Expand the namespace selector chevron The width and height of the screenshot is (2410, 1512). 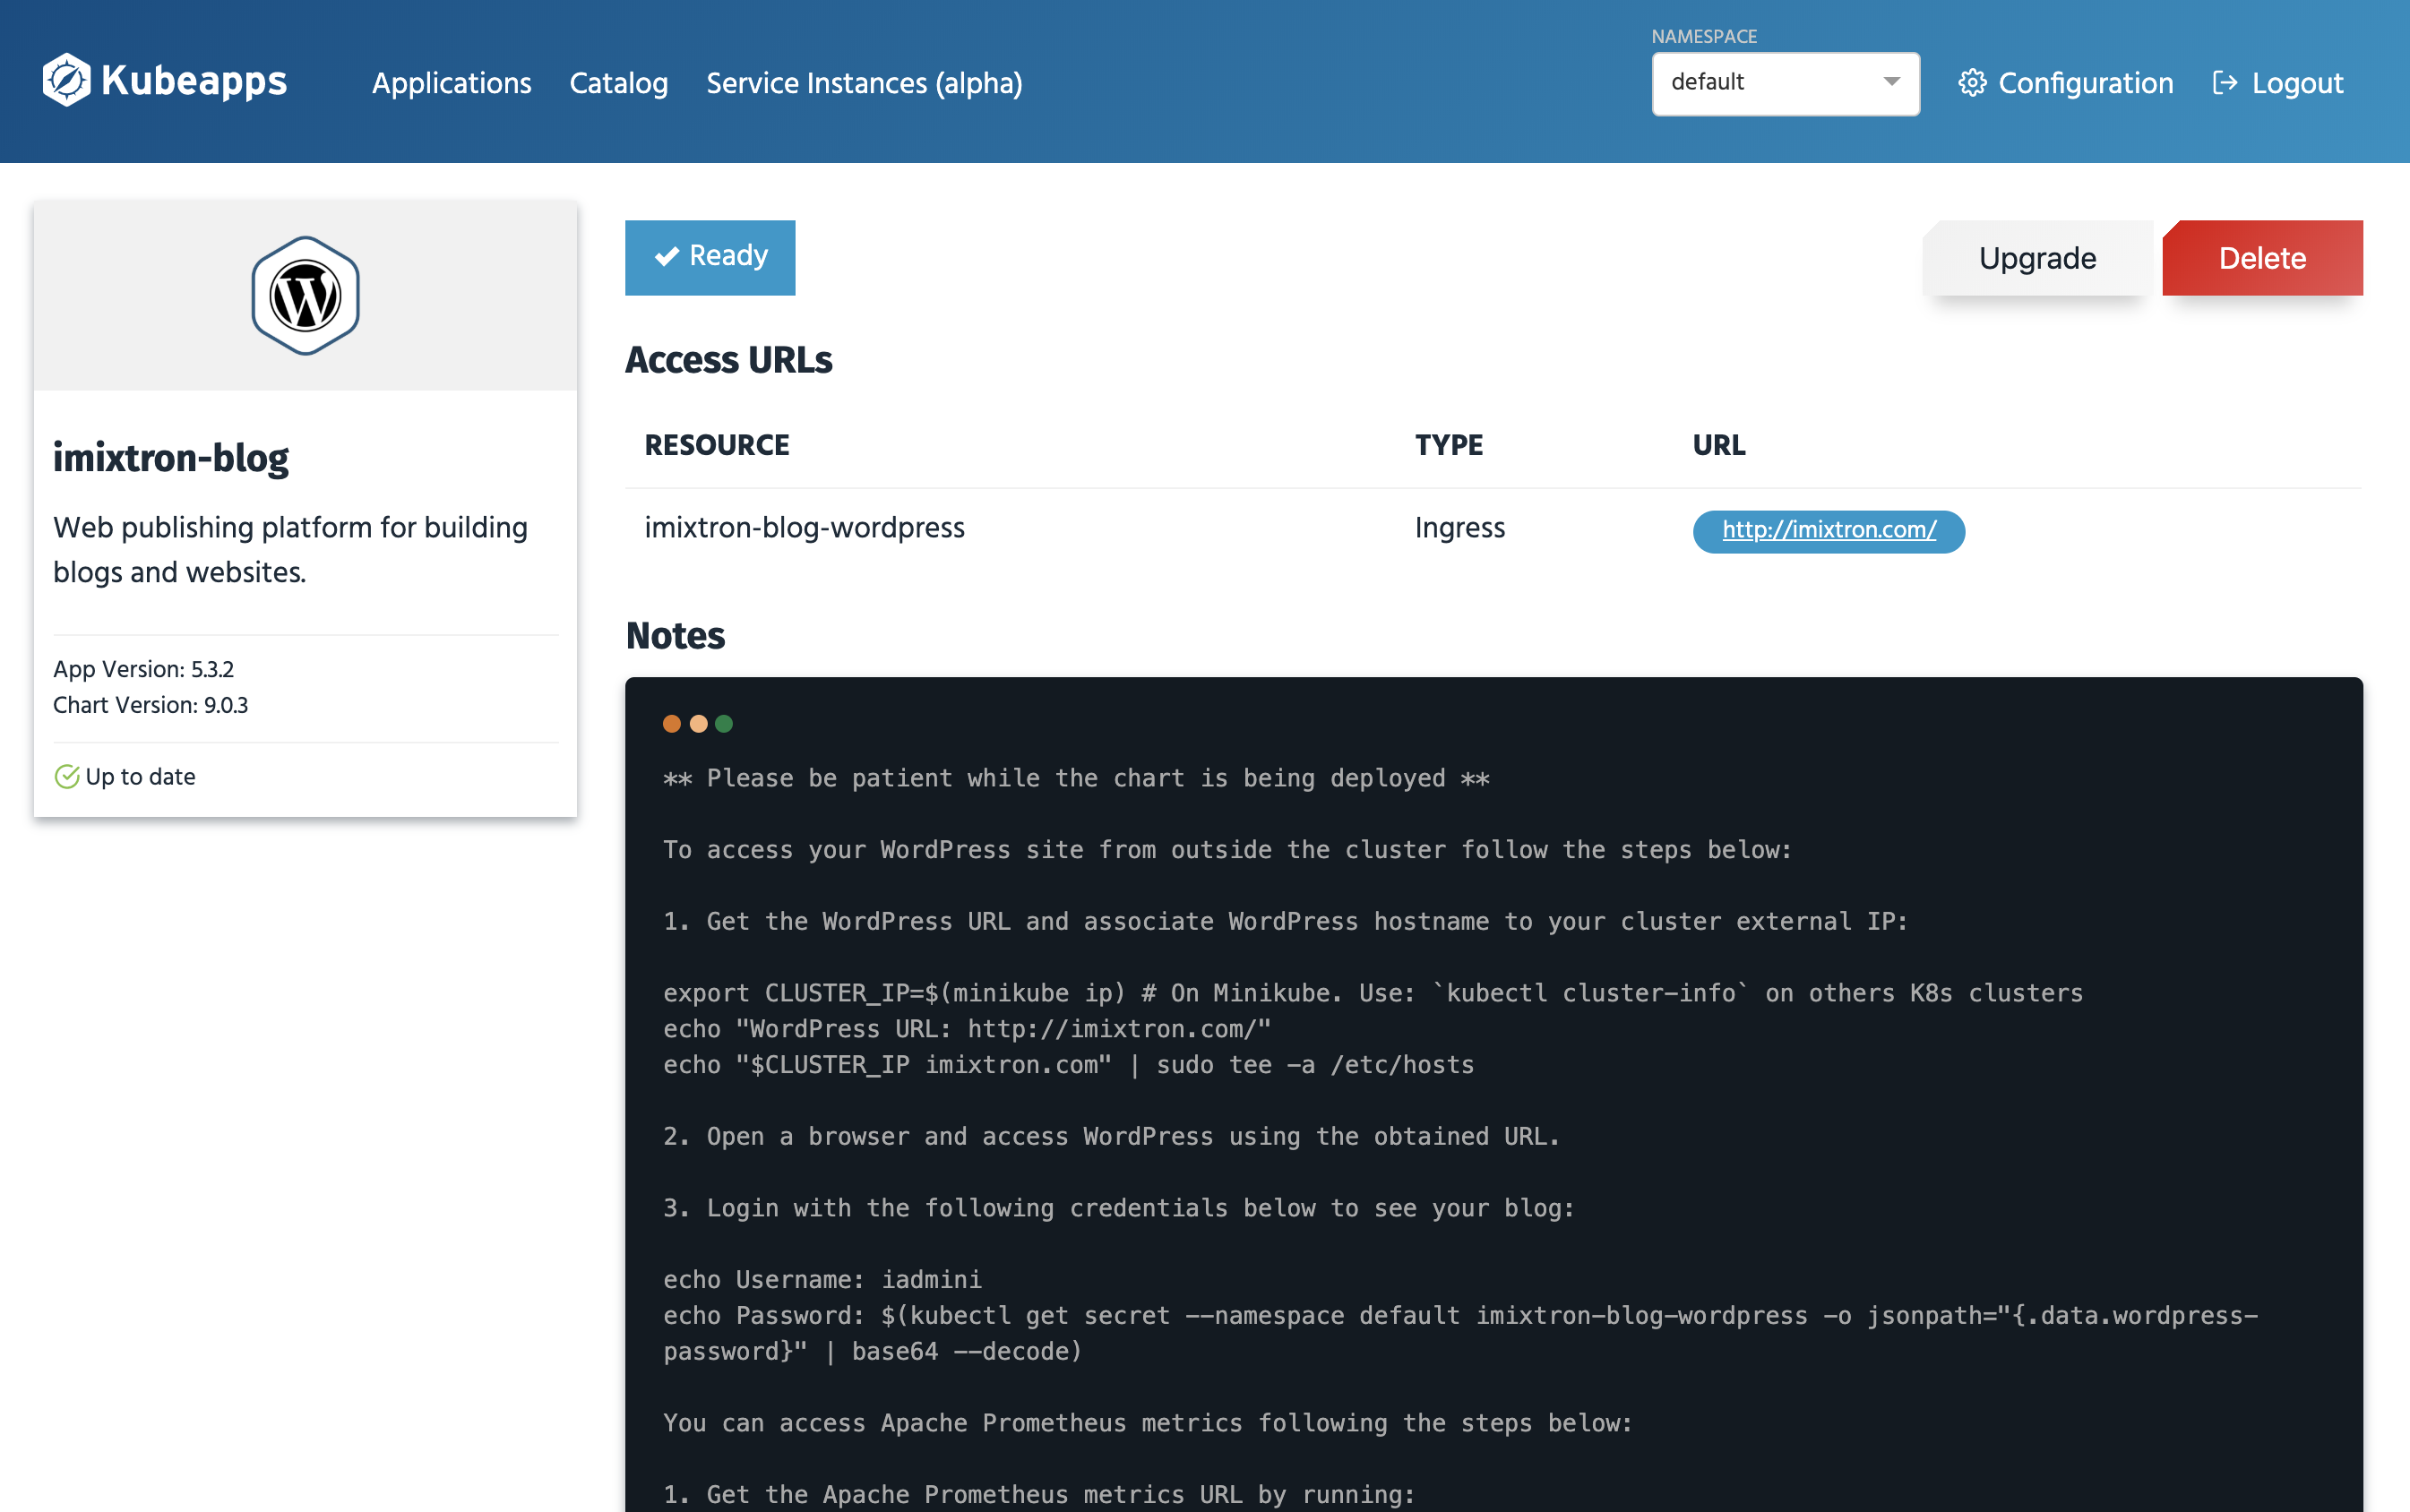[x=1892, y=83]
